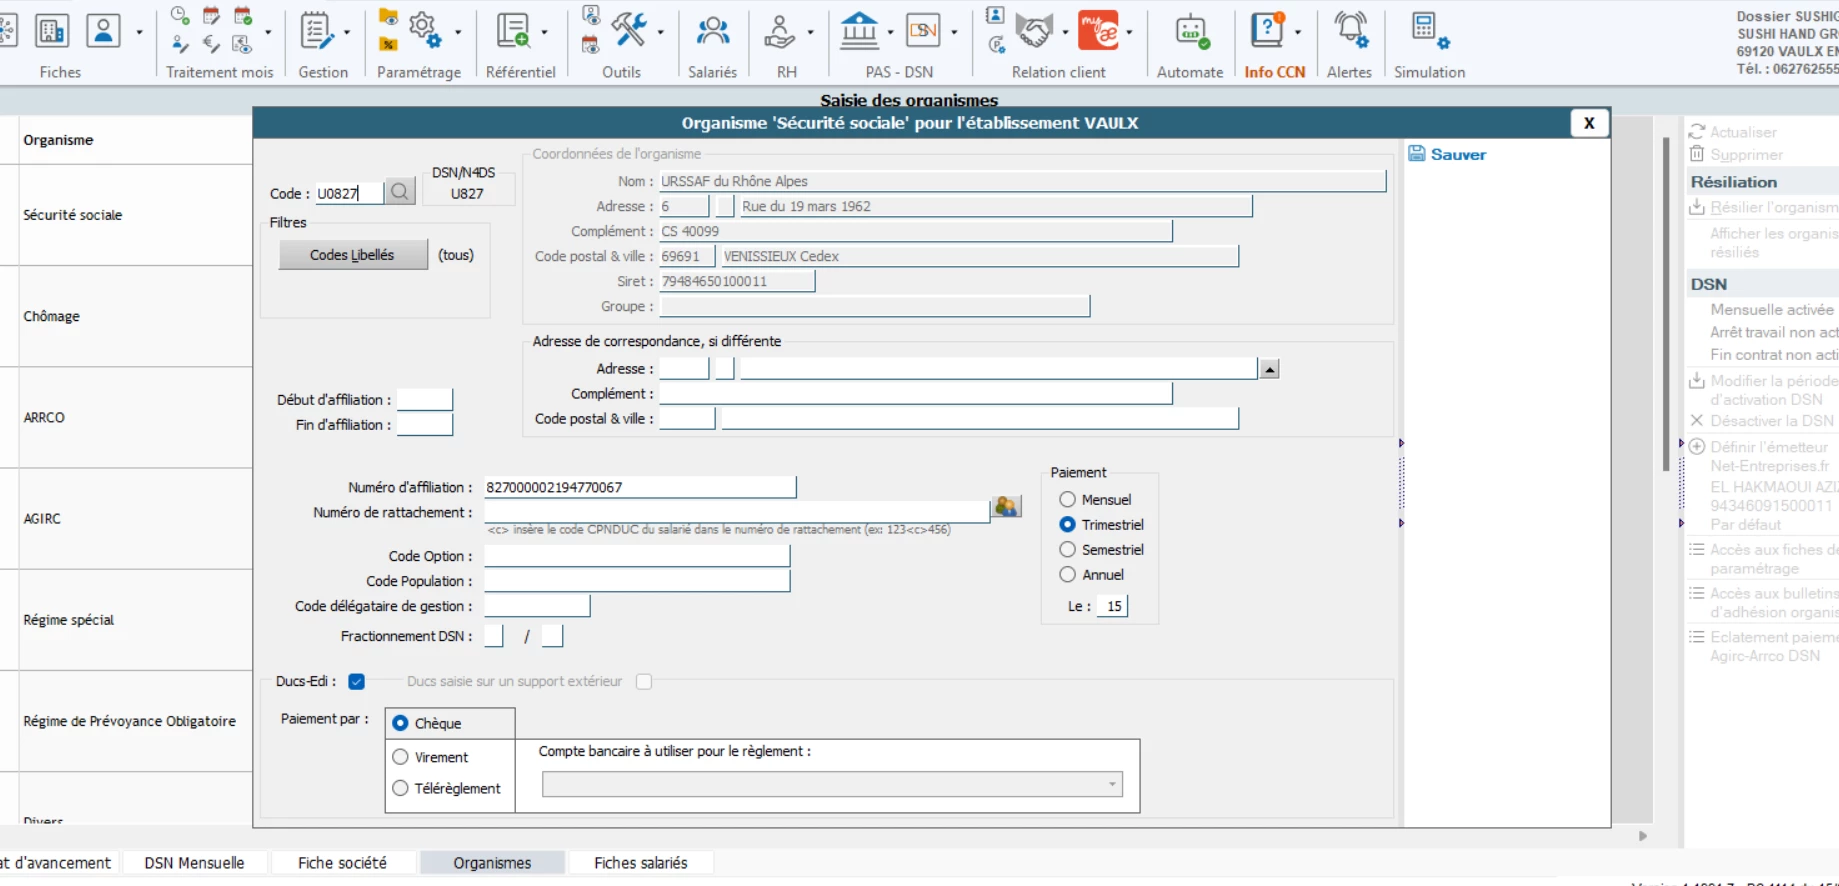Screen dimensions: 1839x886
Task: Click the Numéro d'affiliation input field
Action: click(x=640, y=487)
